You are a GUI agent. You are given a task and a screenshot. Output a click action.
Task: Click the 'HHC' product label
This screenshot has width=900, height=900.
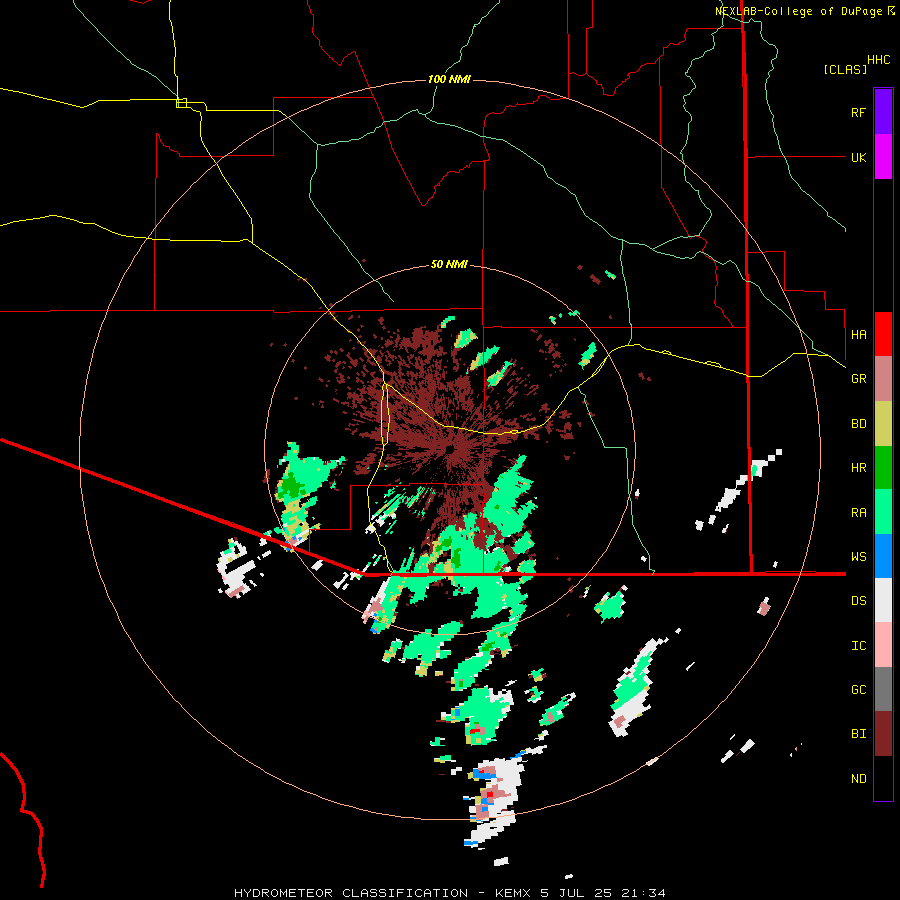(x=879, y=60)
